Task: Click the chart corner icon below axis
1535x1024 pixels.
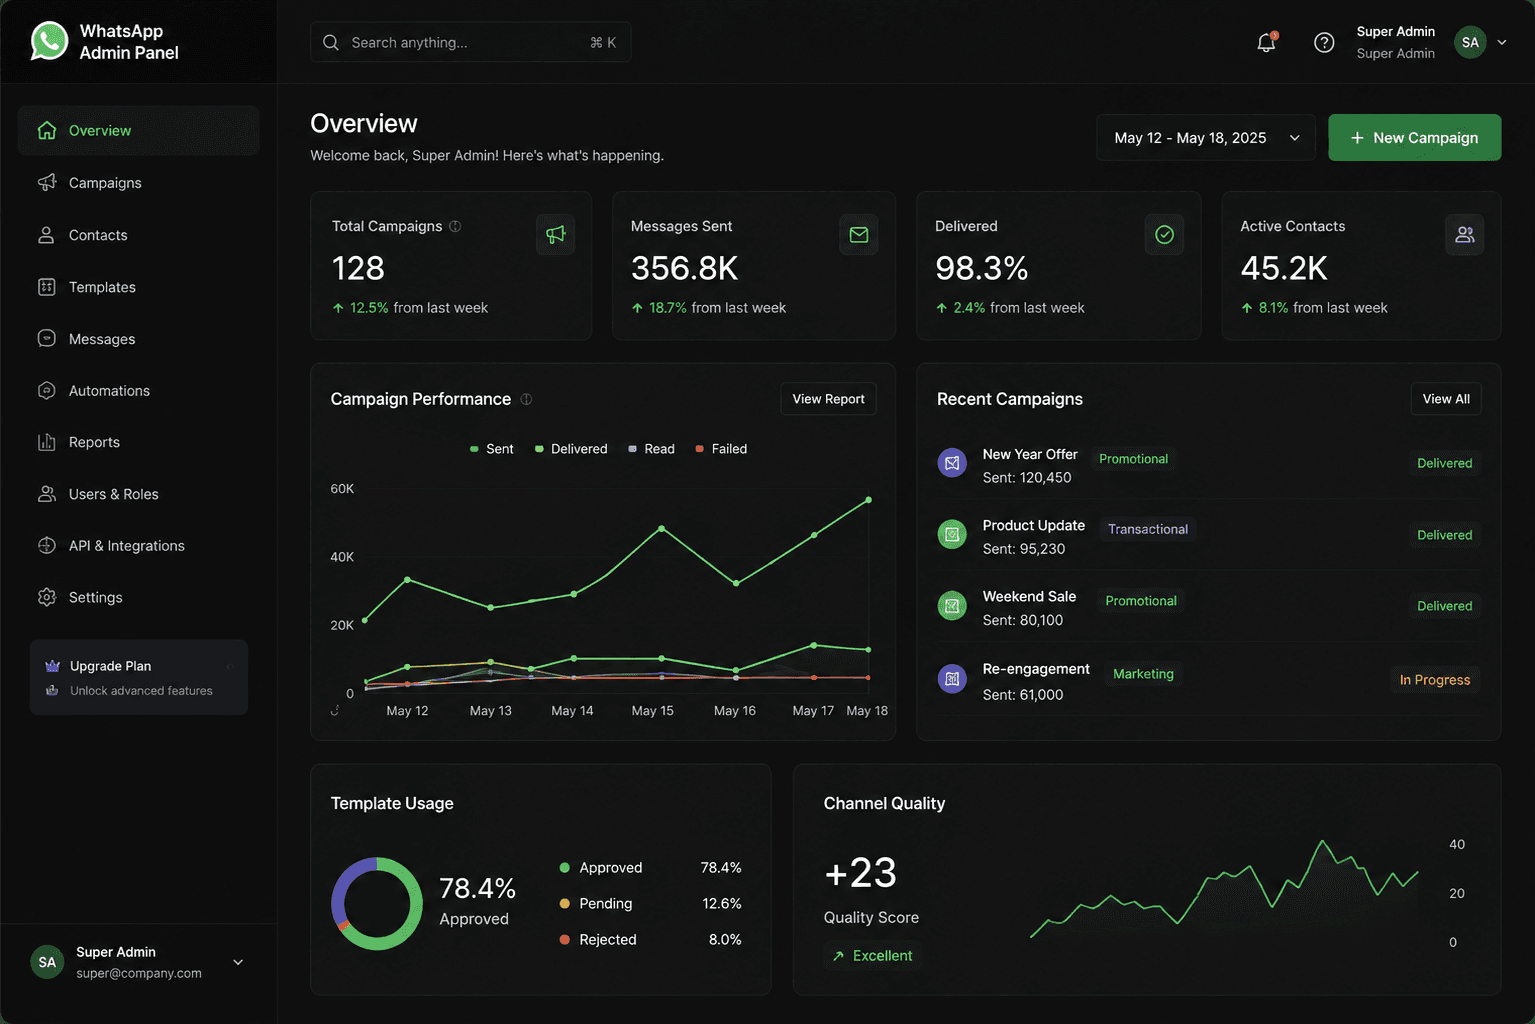Action: point(335,710)
